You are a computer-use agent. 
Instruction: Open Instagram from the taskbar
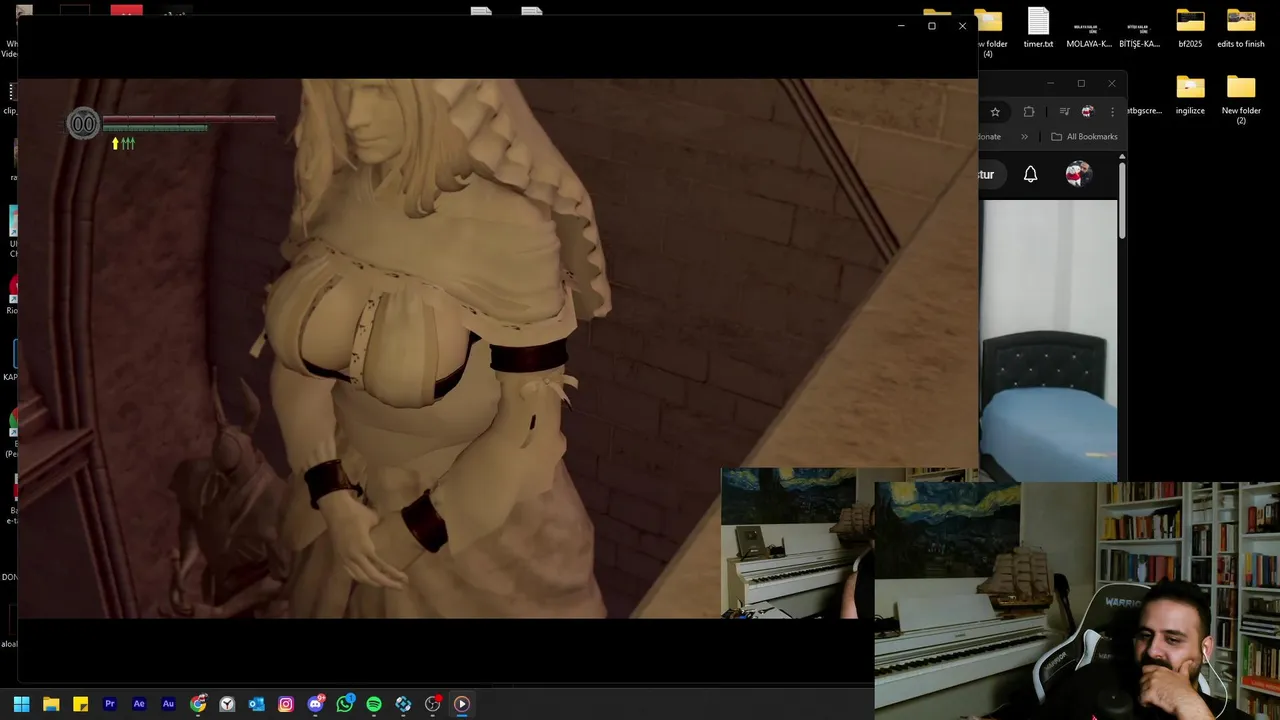click(x=286, y=704)
